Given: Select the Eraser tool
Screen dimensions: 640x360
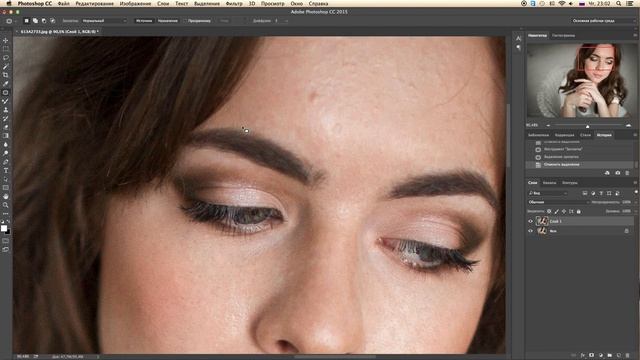Looking at the screenshot, I should tap(6, 127).
